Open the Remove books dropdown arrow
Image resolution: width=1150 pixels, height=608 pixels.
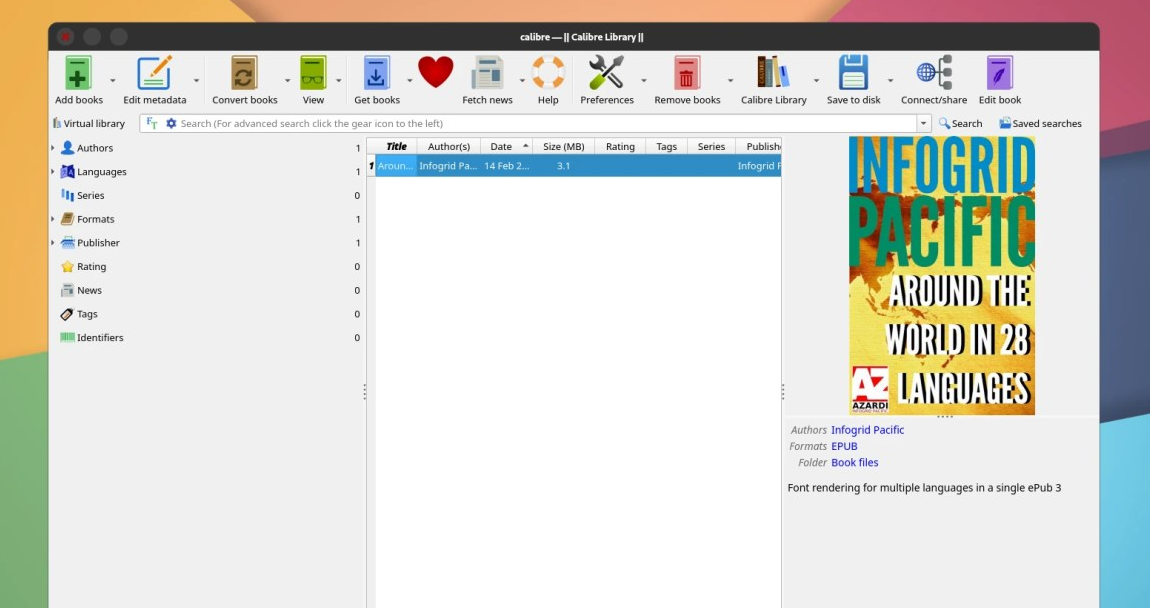[730, 81]
